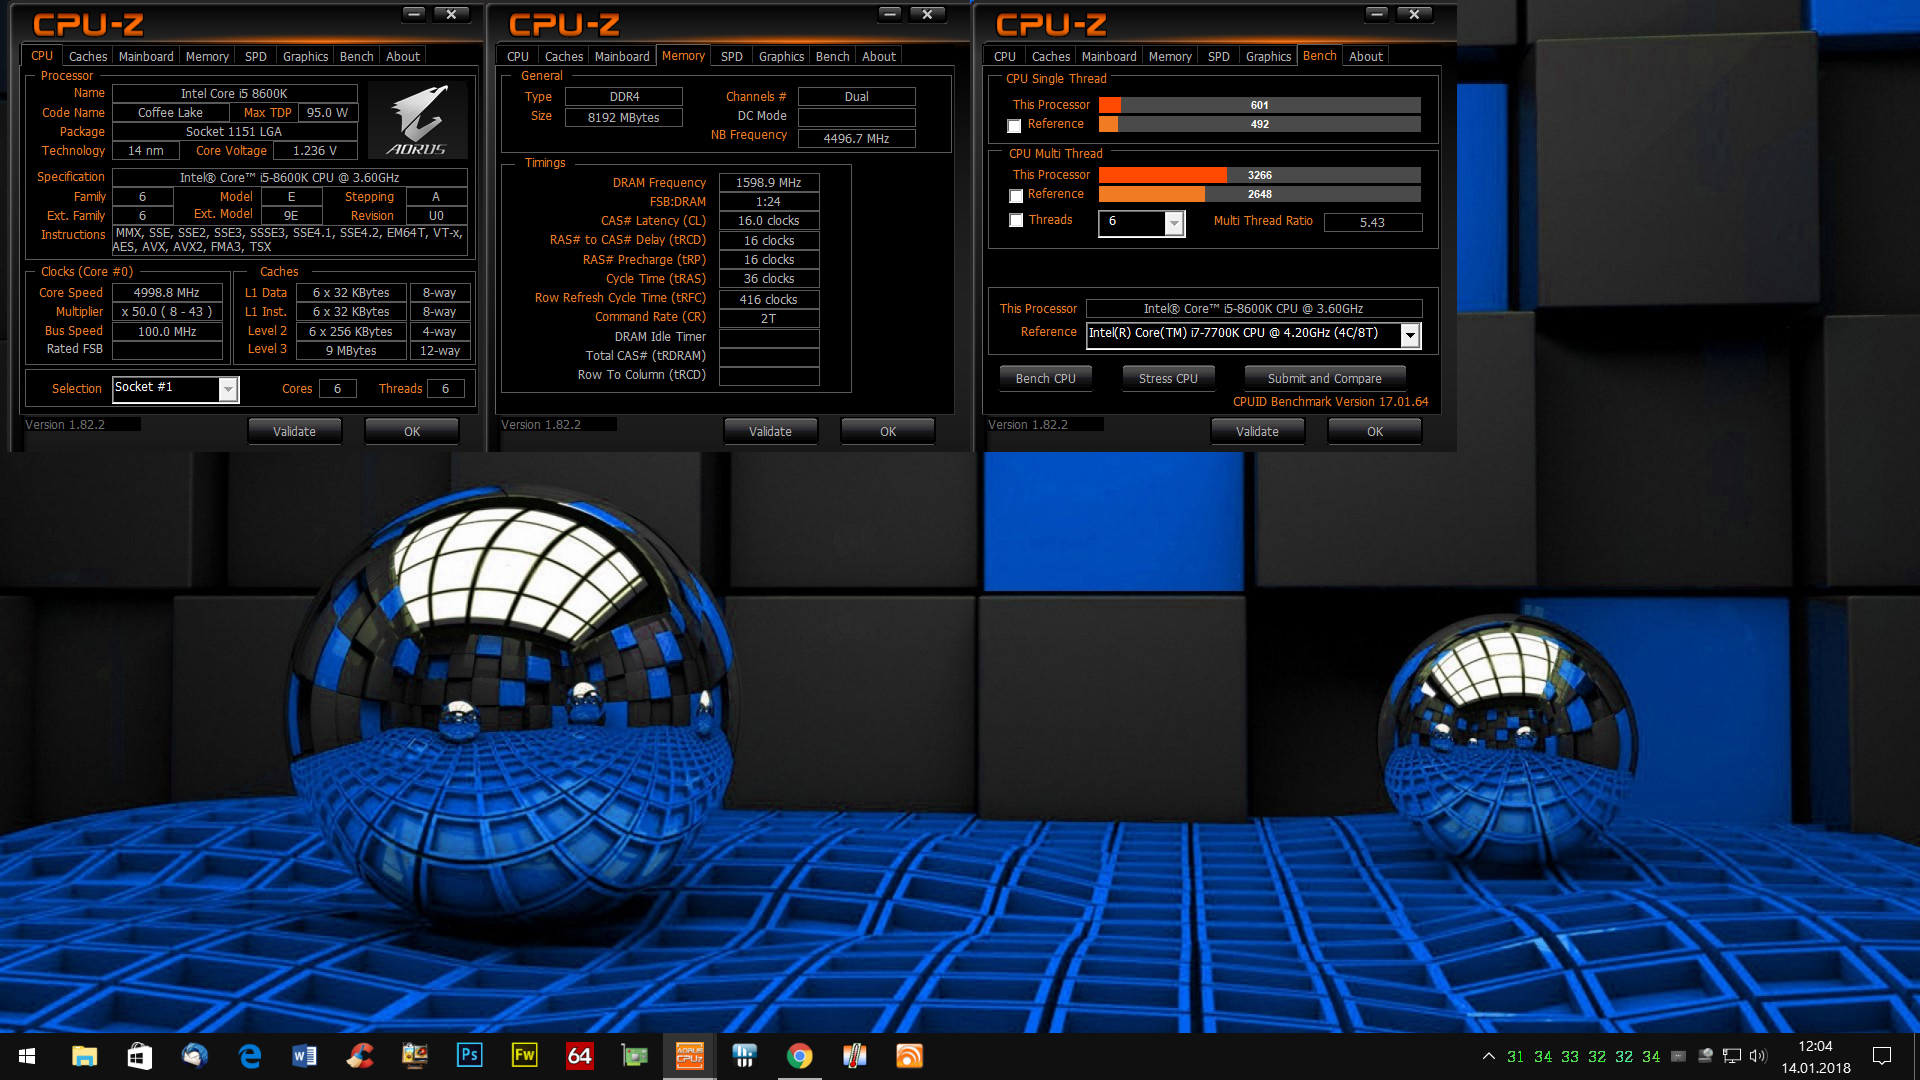Click This Processor multi thread score bar
The width and height of the screenshot is (1920, 1080).
click(x=1259, y=175)
